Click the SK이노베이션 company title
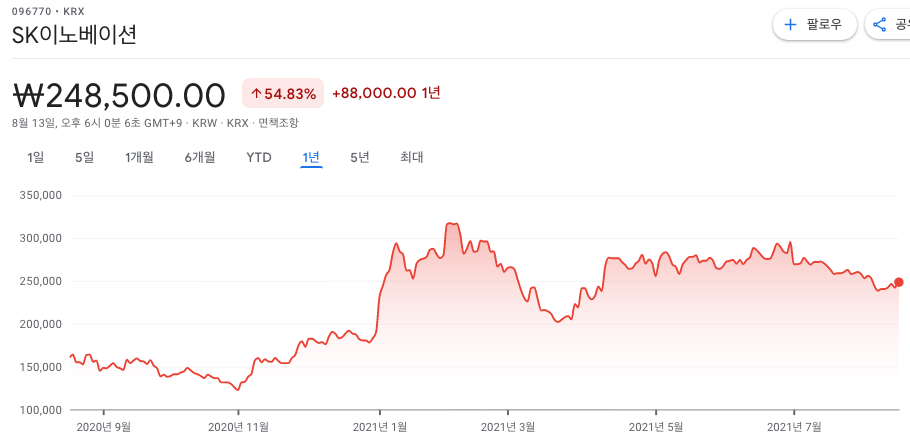This screenshot has height=443, width=910. [74, 36]
